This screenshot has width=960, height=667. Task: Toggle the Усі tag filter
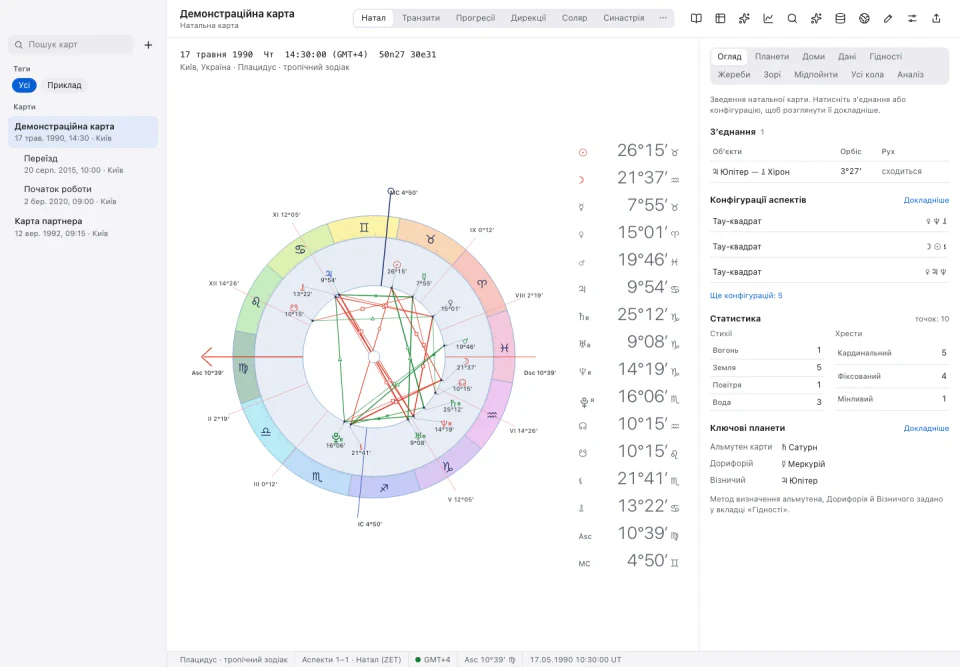[x=24, y=85]
